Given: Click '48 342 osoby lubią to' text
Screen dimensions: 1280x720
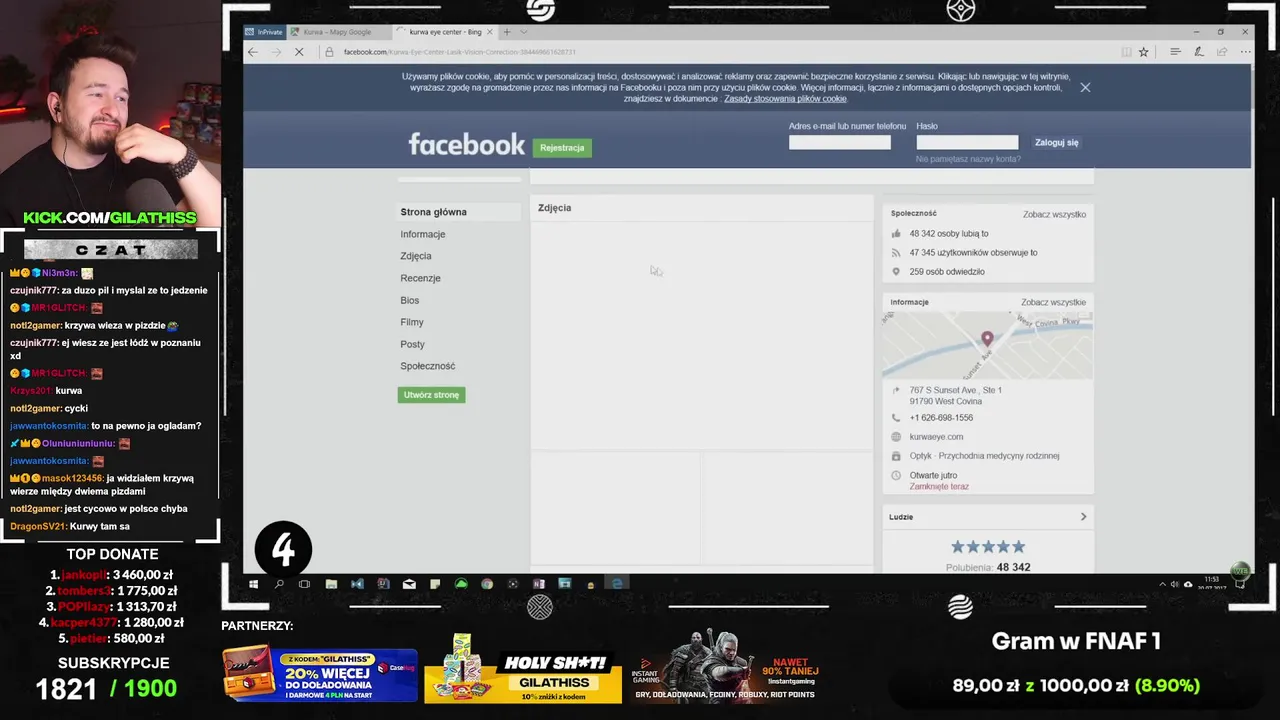Looking at the screenshot, I should coord(949,234).
